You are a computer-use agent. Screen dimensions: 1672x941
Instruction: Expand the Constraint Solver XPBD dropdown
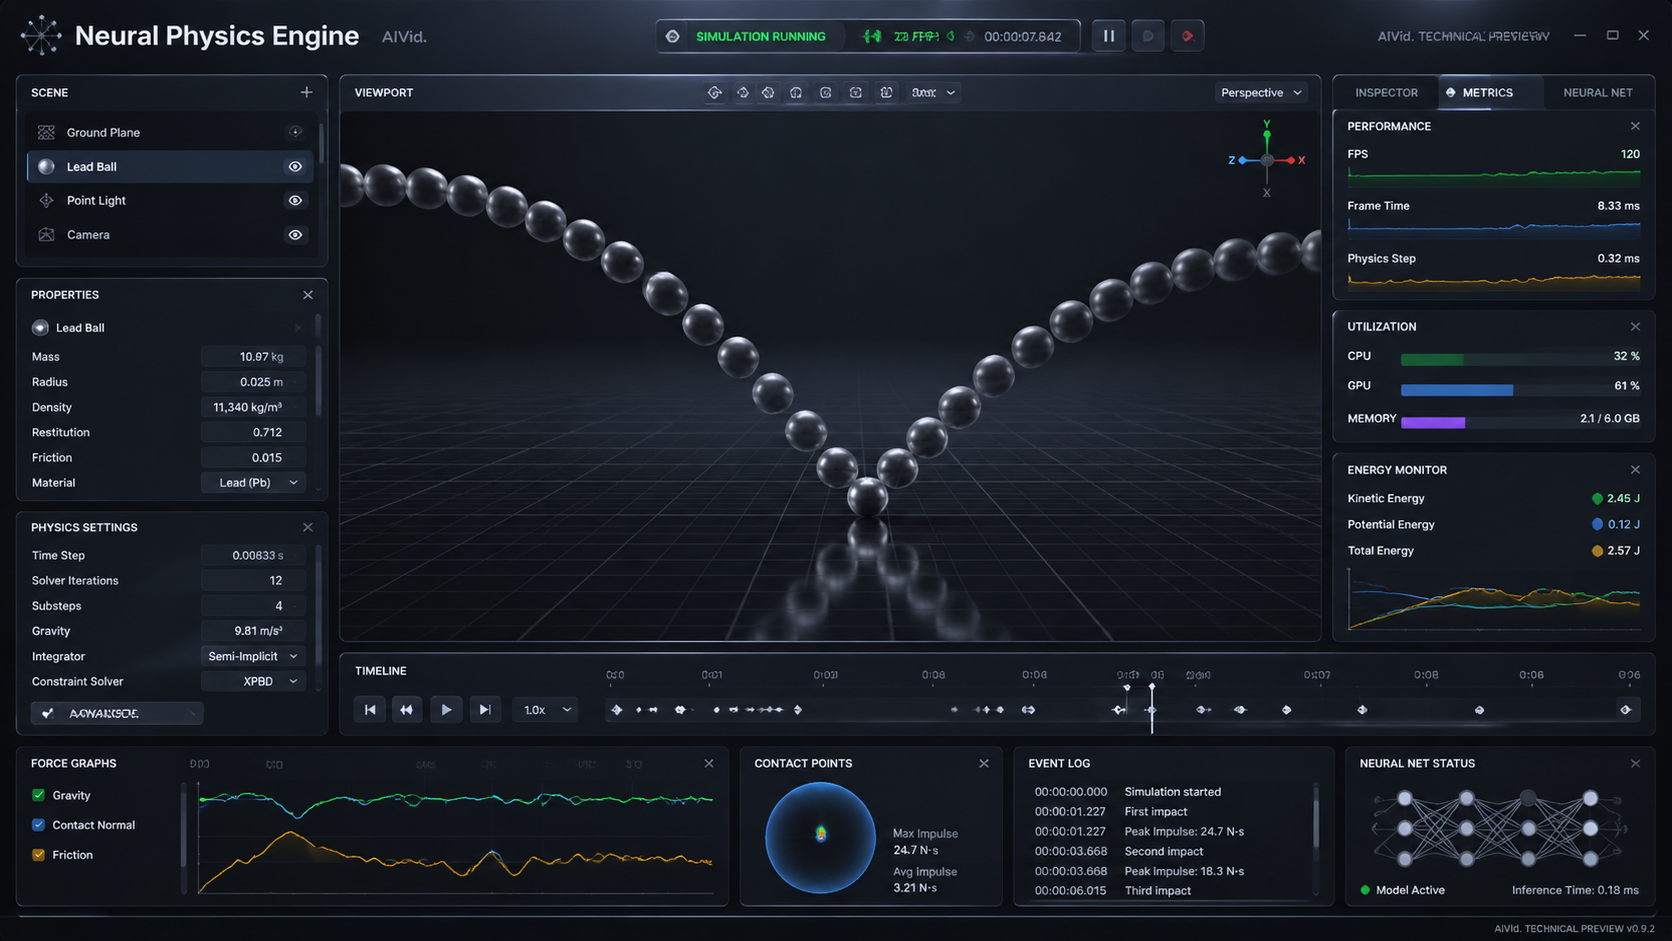[254, 682]
